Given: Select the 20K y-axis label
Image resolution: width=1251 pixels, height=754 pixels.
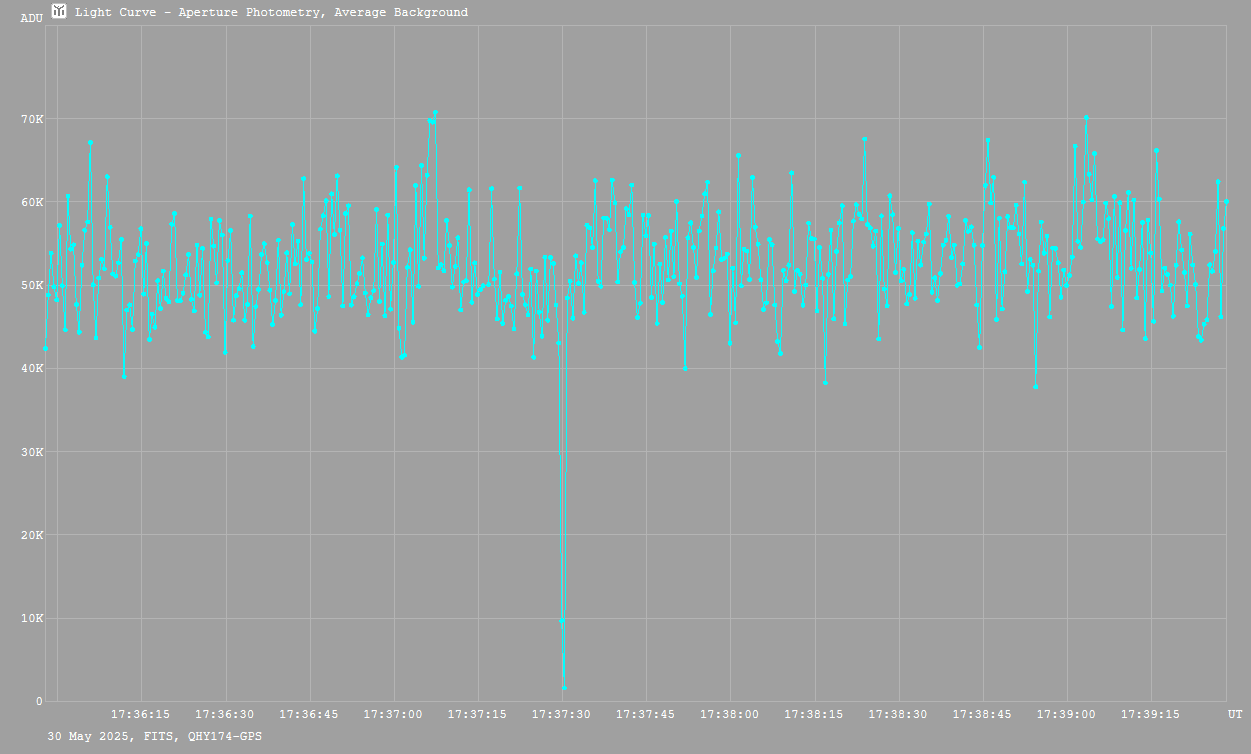Looking at the screenshot, I should pyautogui.click(x=32, y=535).
